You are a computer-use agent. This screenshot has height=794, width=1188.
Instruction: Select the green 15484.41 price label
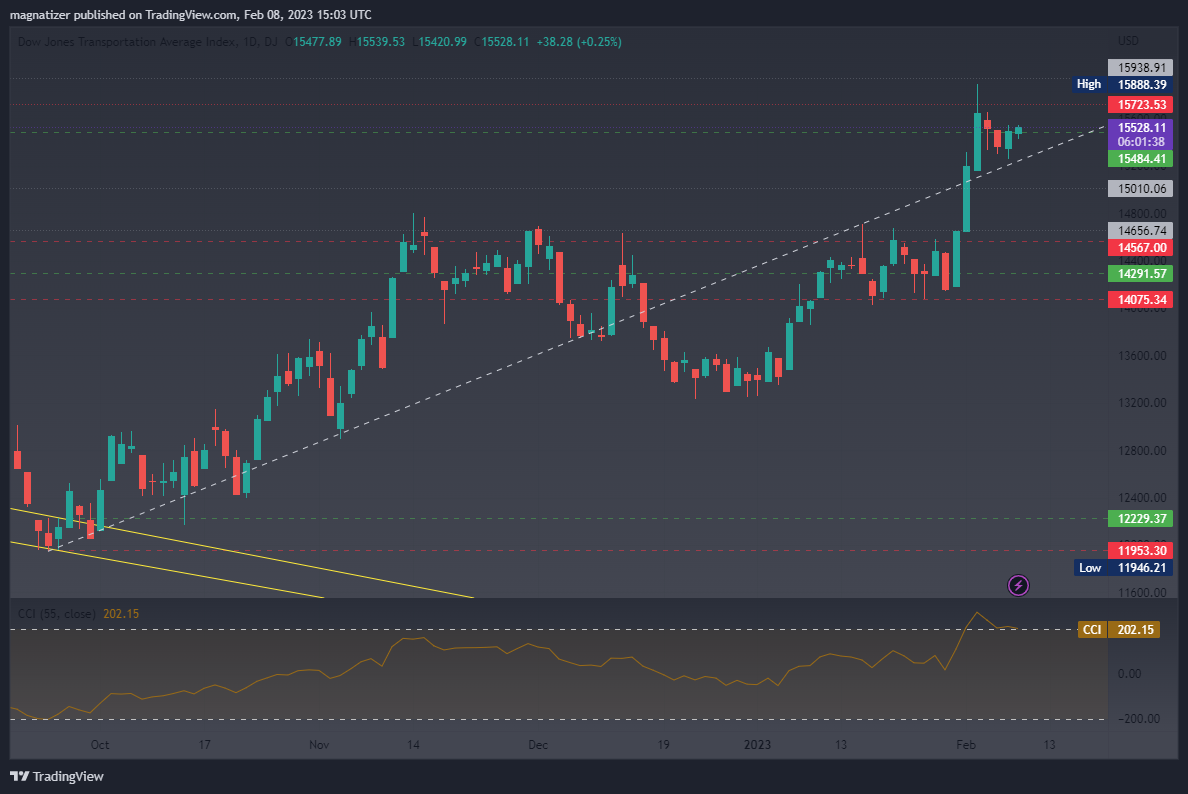tap(1140, 158)
